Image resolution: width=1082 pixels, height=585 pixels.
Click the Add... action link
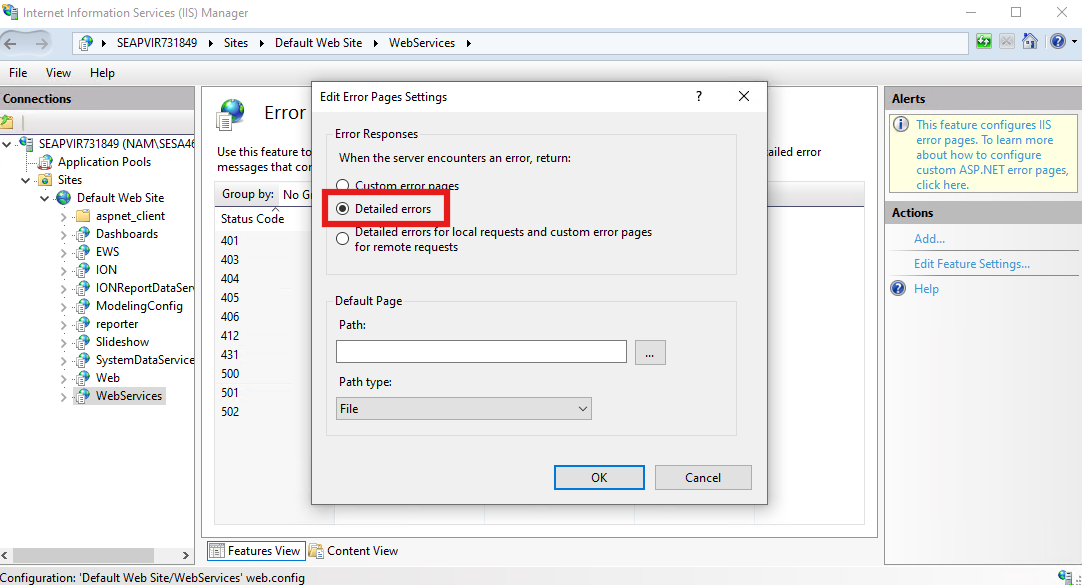(x=929, y=239)
